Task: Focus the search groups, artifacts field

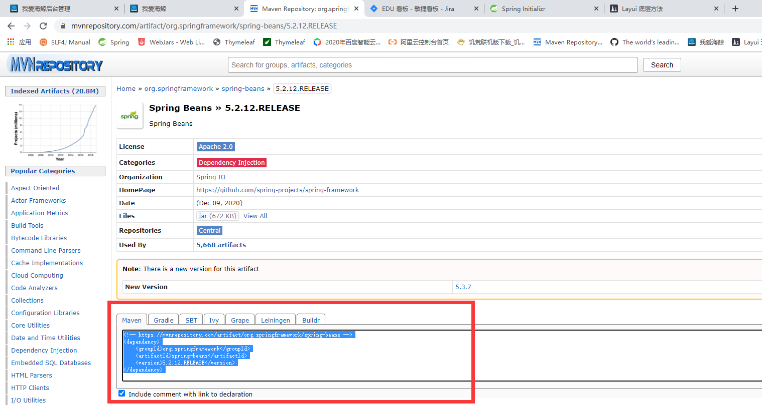Action: click(433, 65)
